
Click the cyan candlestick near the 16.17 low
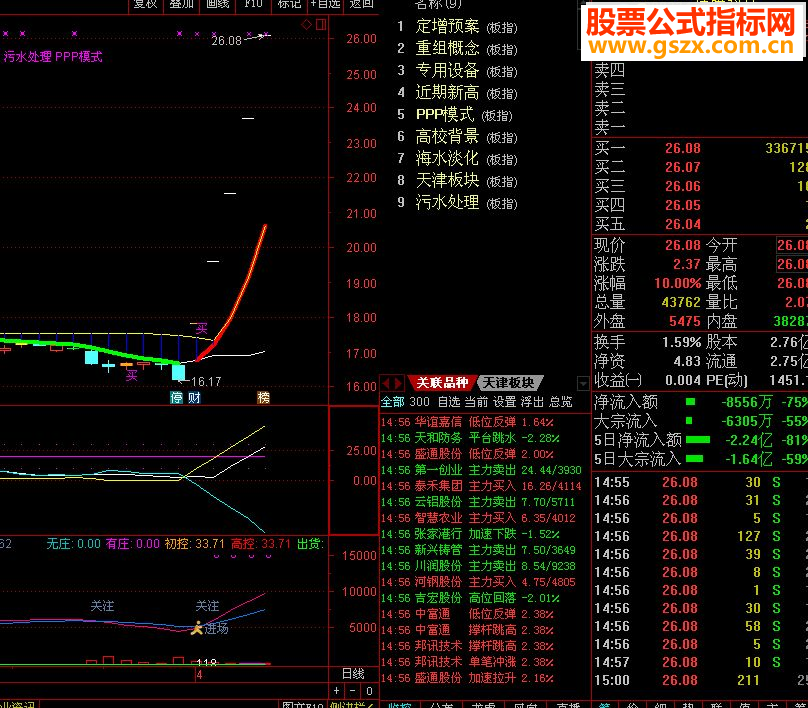click(x=178, y=372)
